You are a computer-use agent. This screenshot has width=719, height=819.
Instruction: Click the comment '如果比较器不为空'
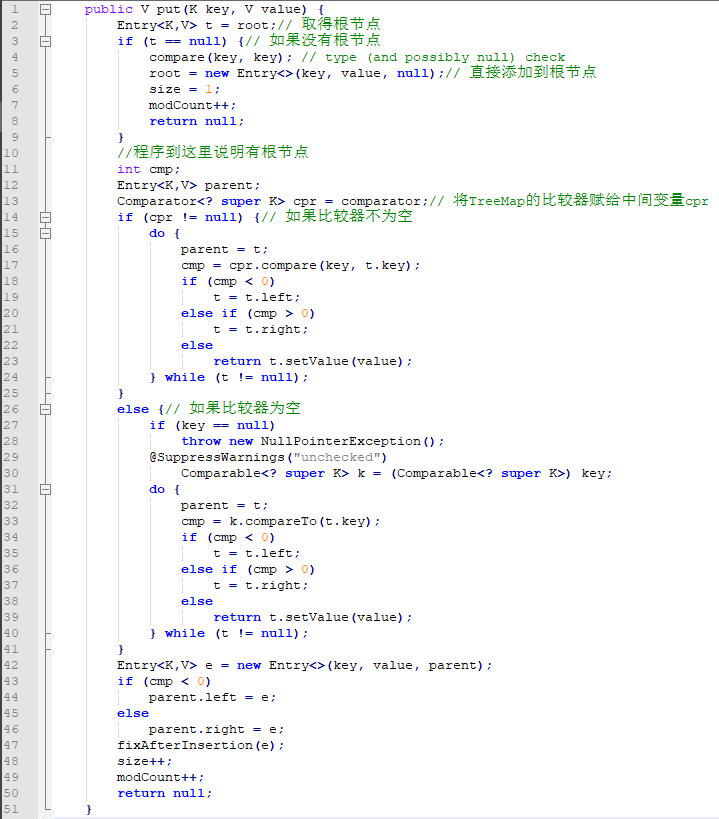349,216
